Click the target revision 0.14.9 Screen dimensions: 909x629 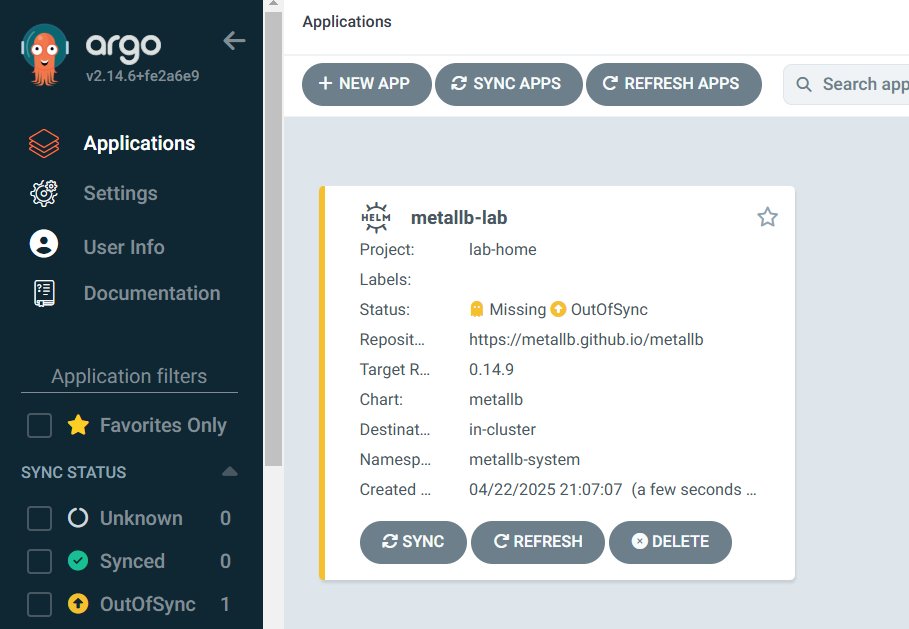pyautogui.click(x=491, y=369)
